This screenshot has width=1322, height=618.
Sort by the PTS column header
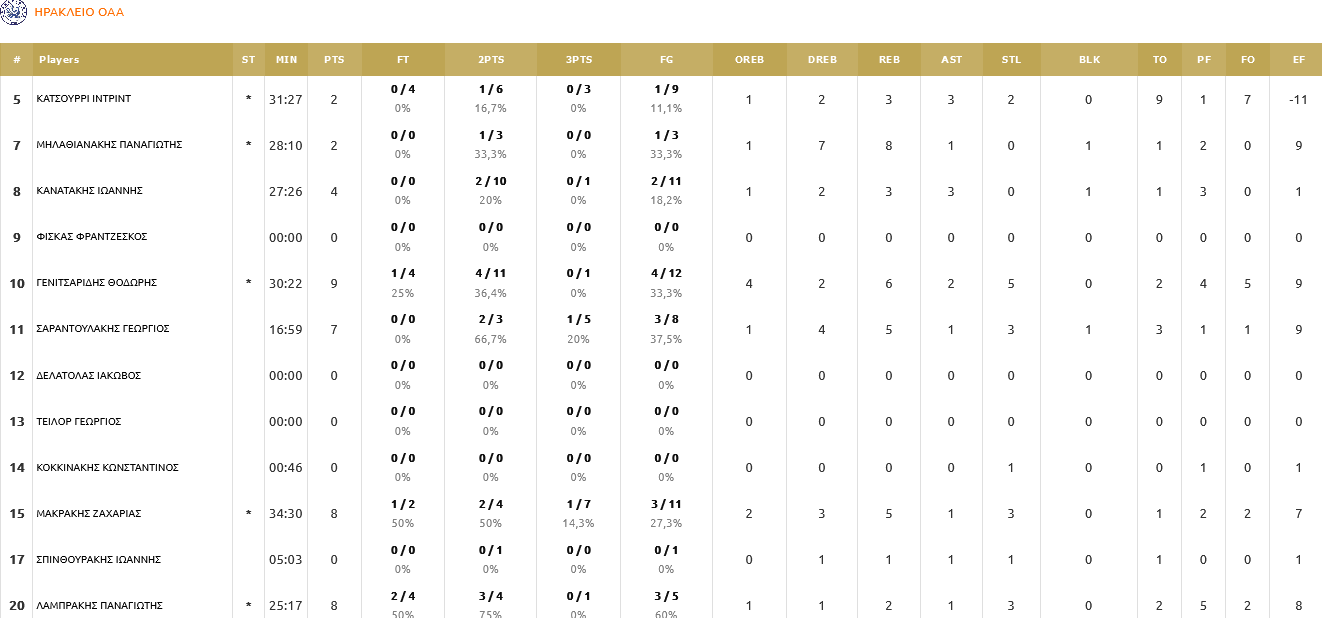pos(334,60)
